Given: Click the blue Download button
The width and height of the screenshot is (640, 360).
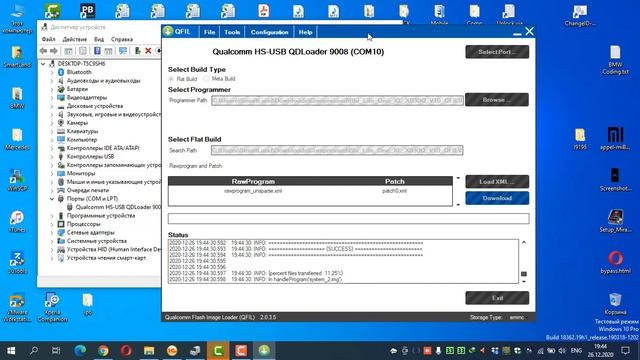Looking at the screenshot, I should point(497,198).
